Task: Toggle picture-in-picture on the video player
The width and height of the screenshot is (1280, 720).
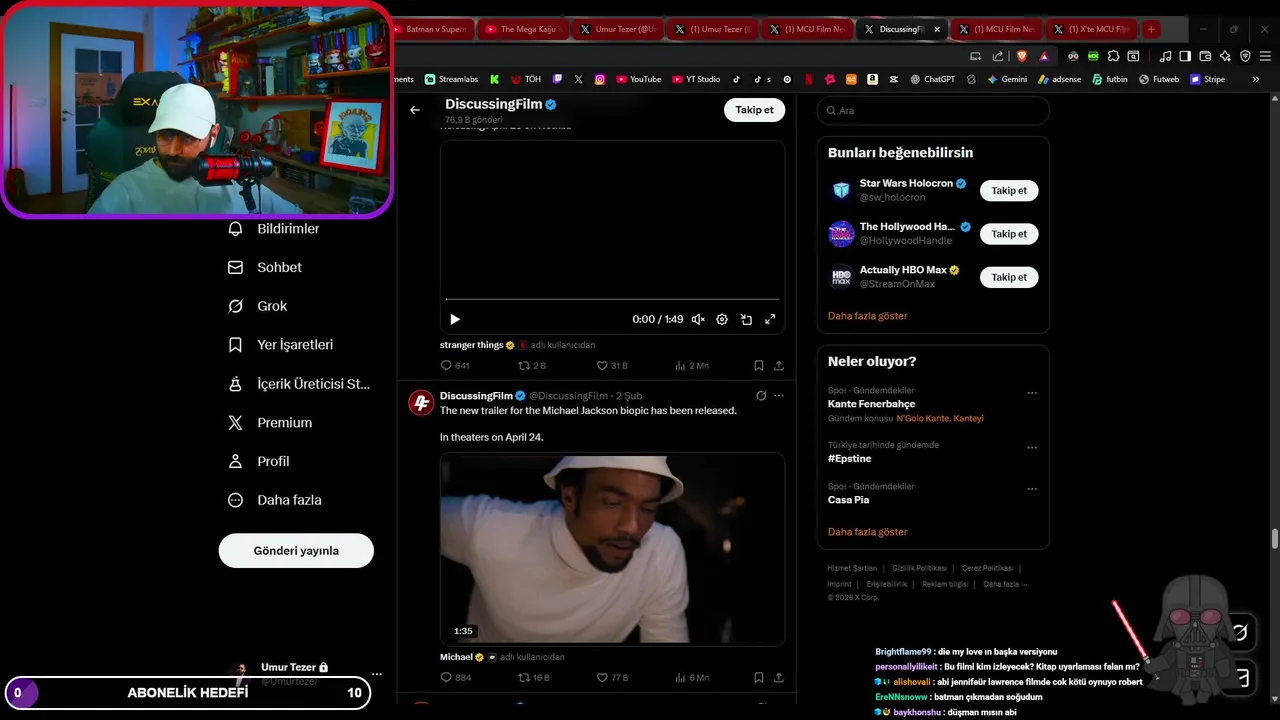Action: coord(746,319)
